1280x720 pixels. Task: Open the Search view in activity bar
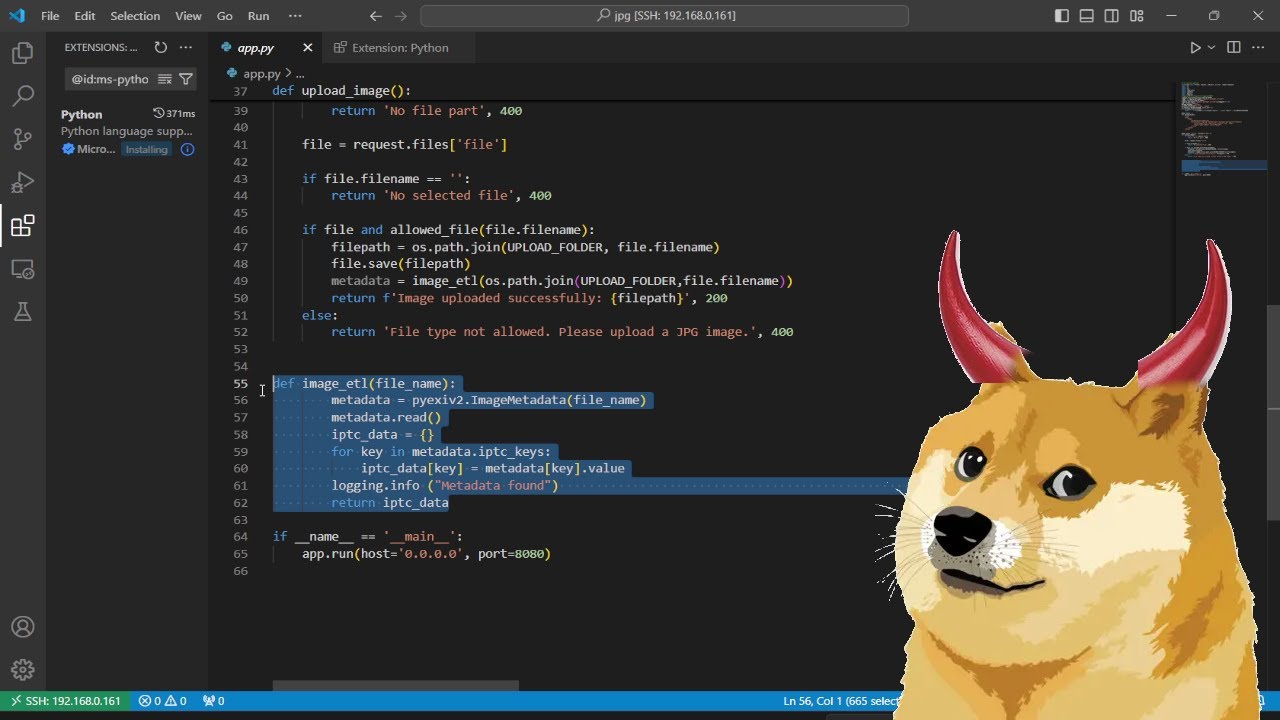click(22, 96)
